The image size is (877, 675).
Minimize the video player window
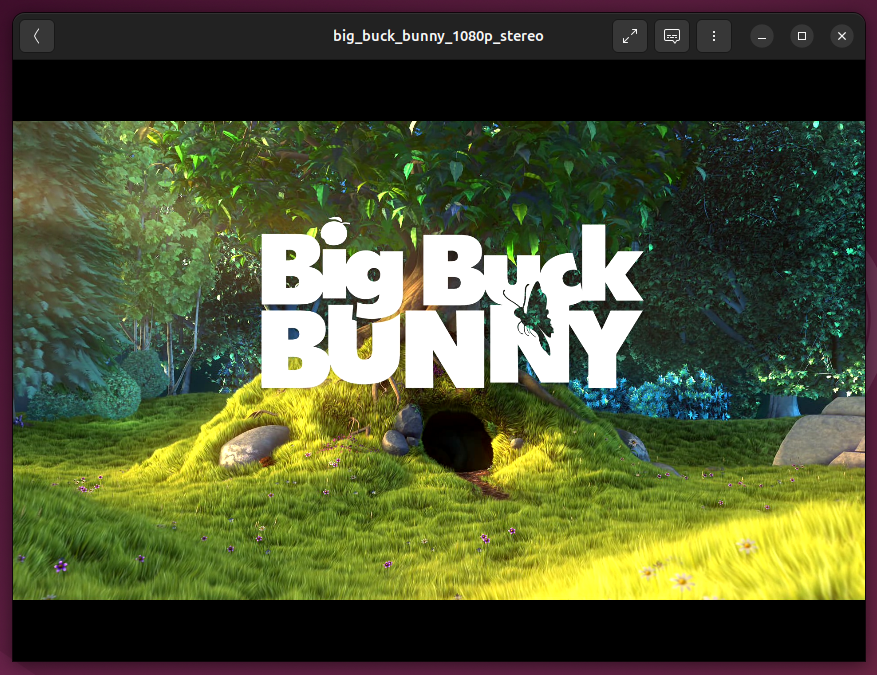762,36
